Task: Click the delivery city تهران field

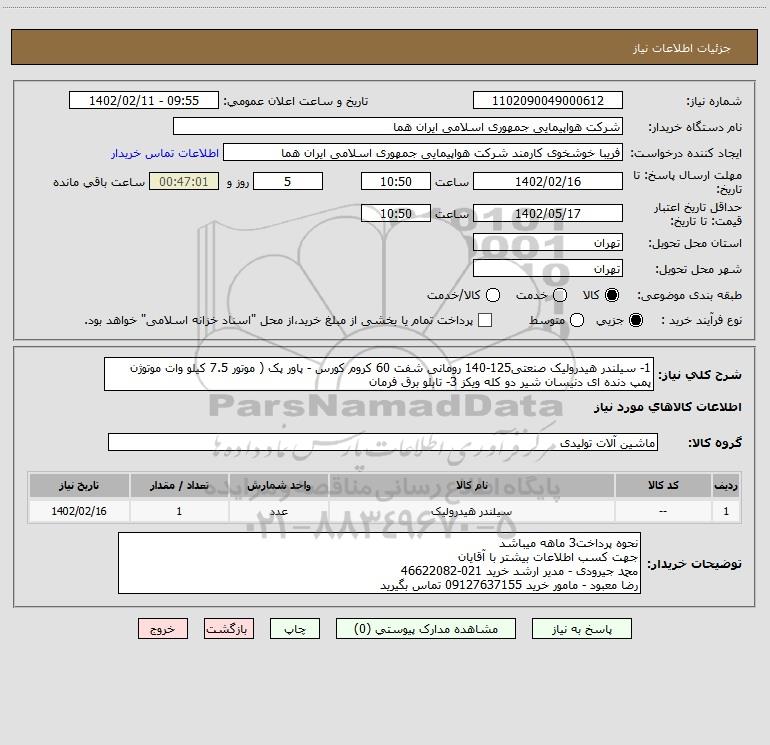Action: pos(548,269)
